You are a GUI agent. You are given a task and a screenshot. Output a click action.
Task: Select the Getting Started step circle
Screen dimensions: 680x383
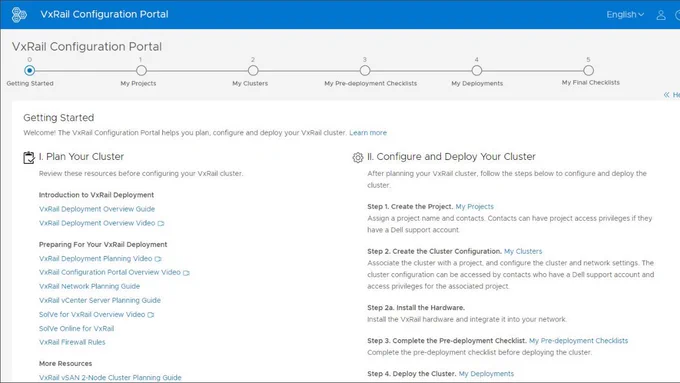[x=29, y=70]
